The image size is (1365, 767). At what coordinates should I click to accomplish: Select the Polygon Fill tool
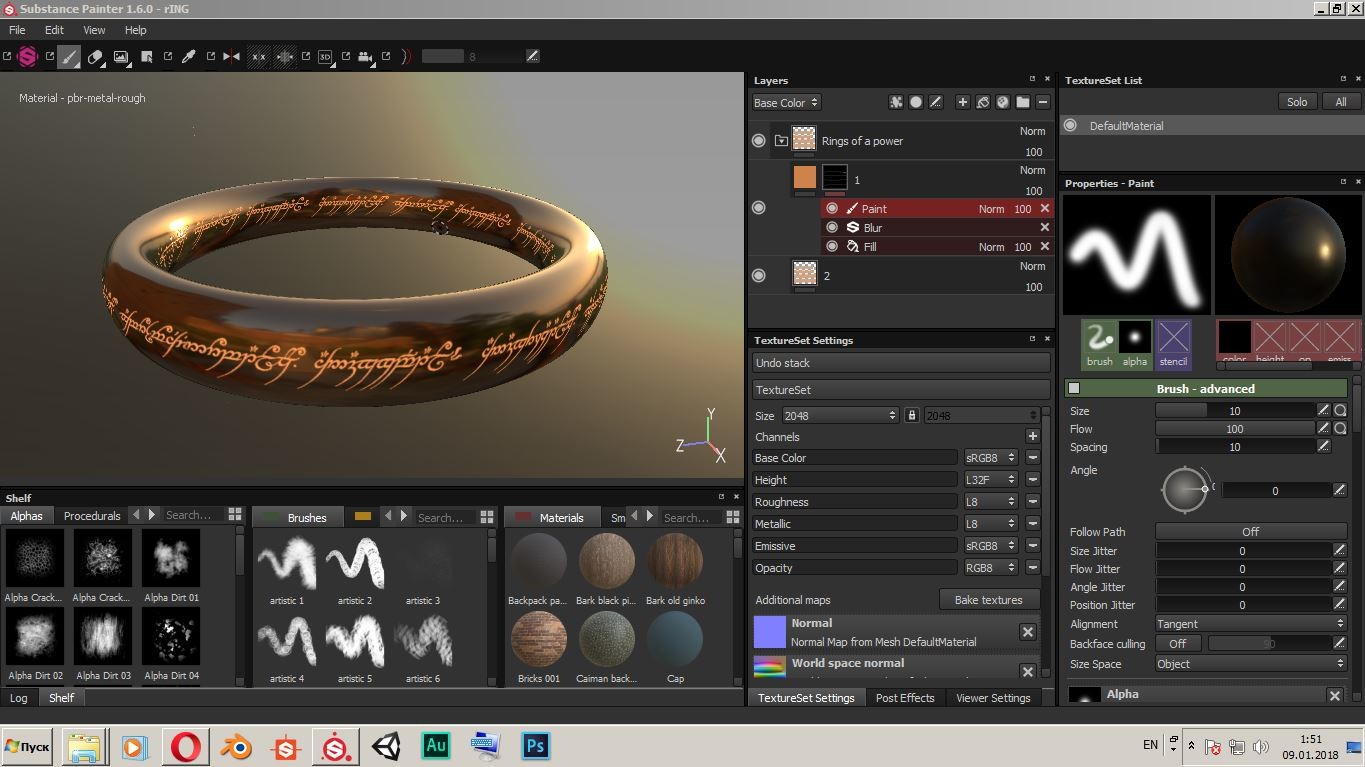coord(147,57)
